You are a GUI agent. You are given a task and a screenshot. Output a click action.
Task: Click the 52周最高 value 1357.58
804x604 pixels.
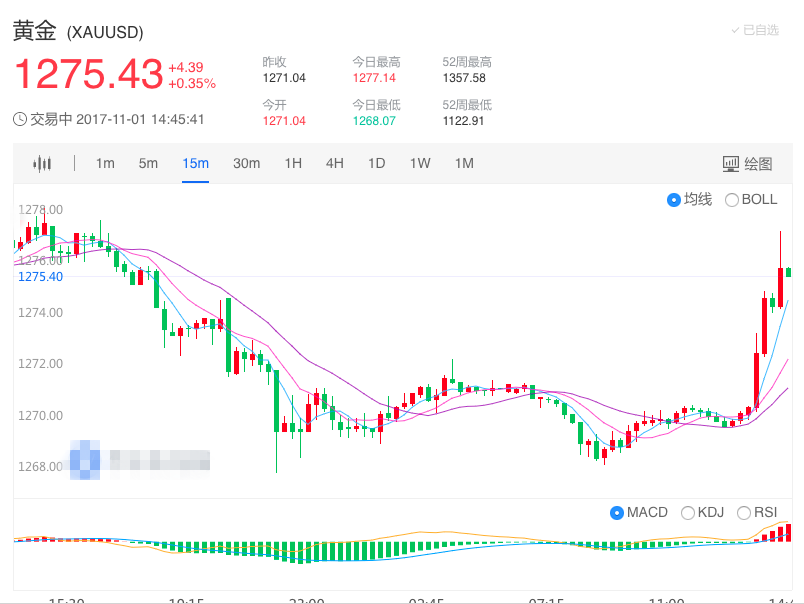464,76
